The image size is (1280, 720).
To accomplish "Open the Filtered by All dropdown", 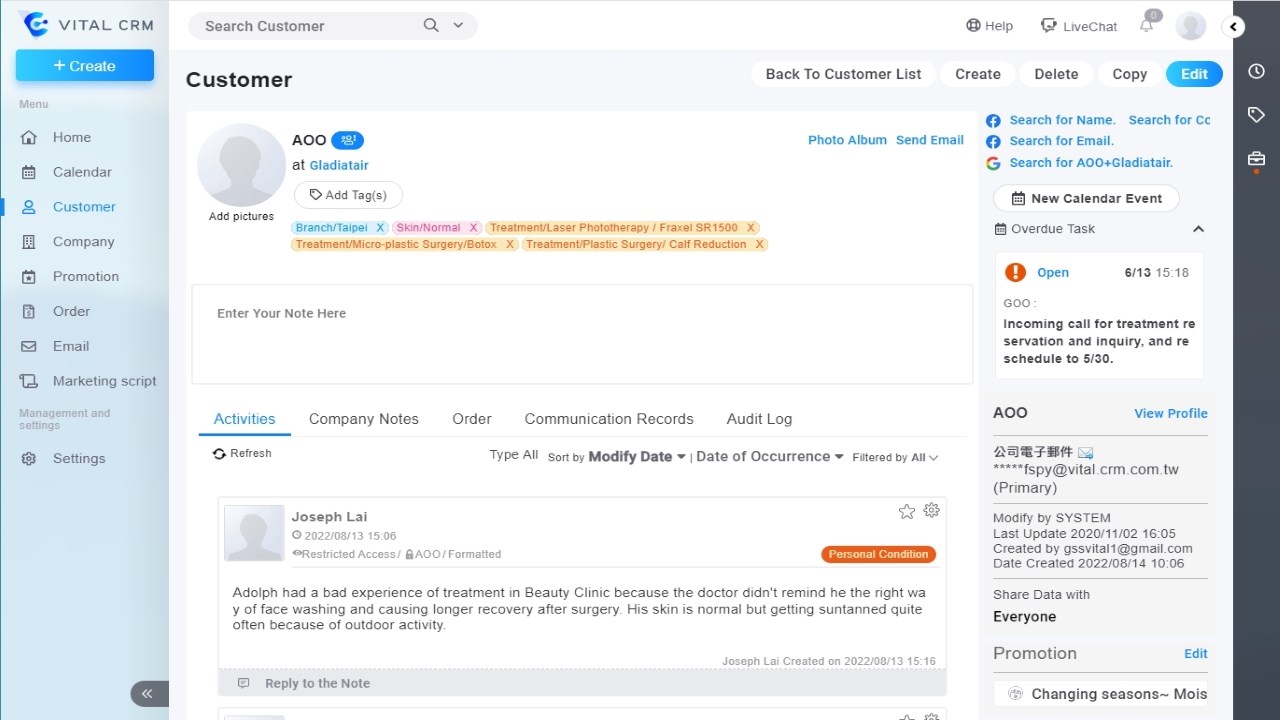I will [x=895, y=458].
